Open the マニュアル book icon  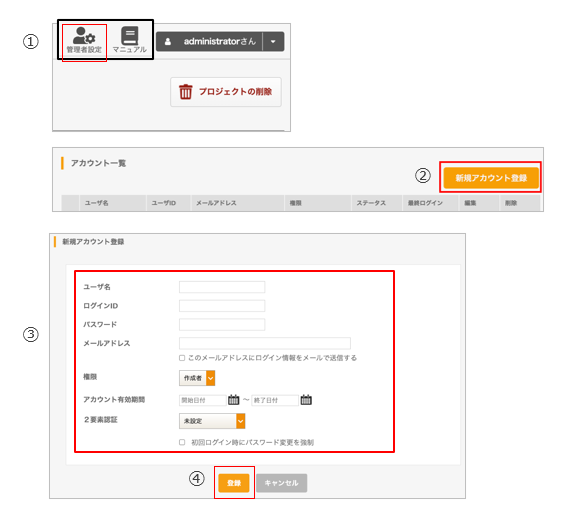[130, 35]
